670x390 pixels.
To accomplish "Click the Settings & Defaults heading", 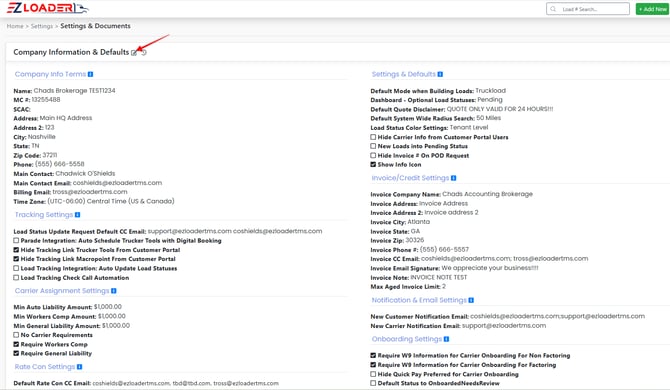I will [404, 74].
